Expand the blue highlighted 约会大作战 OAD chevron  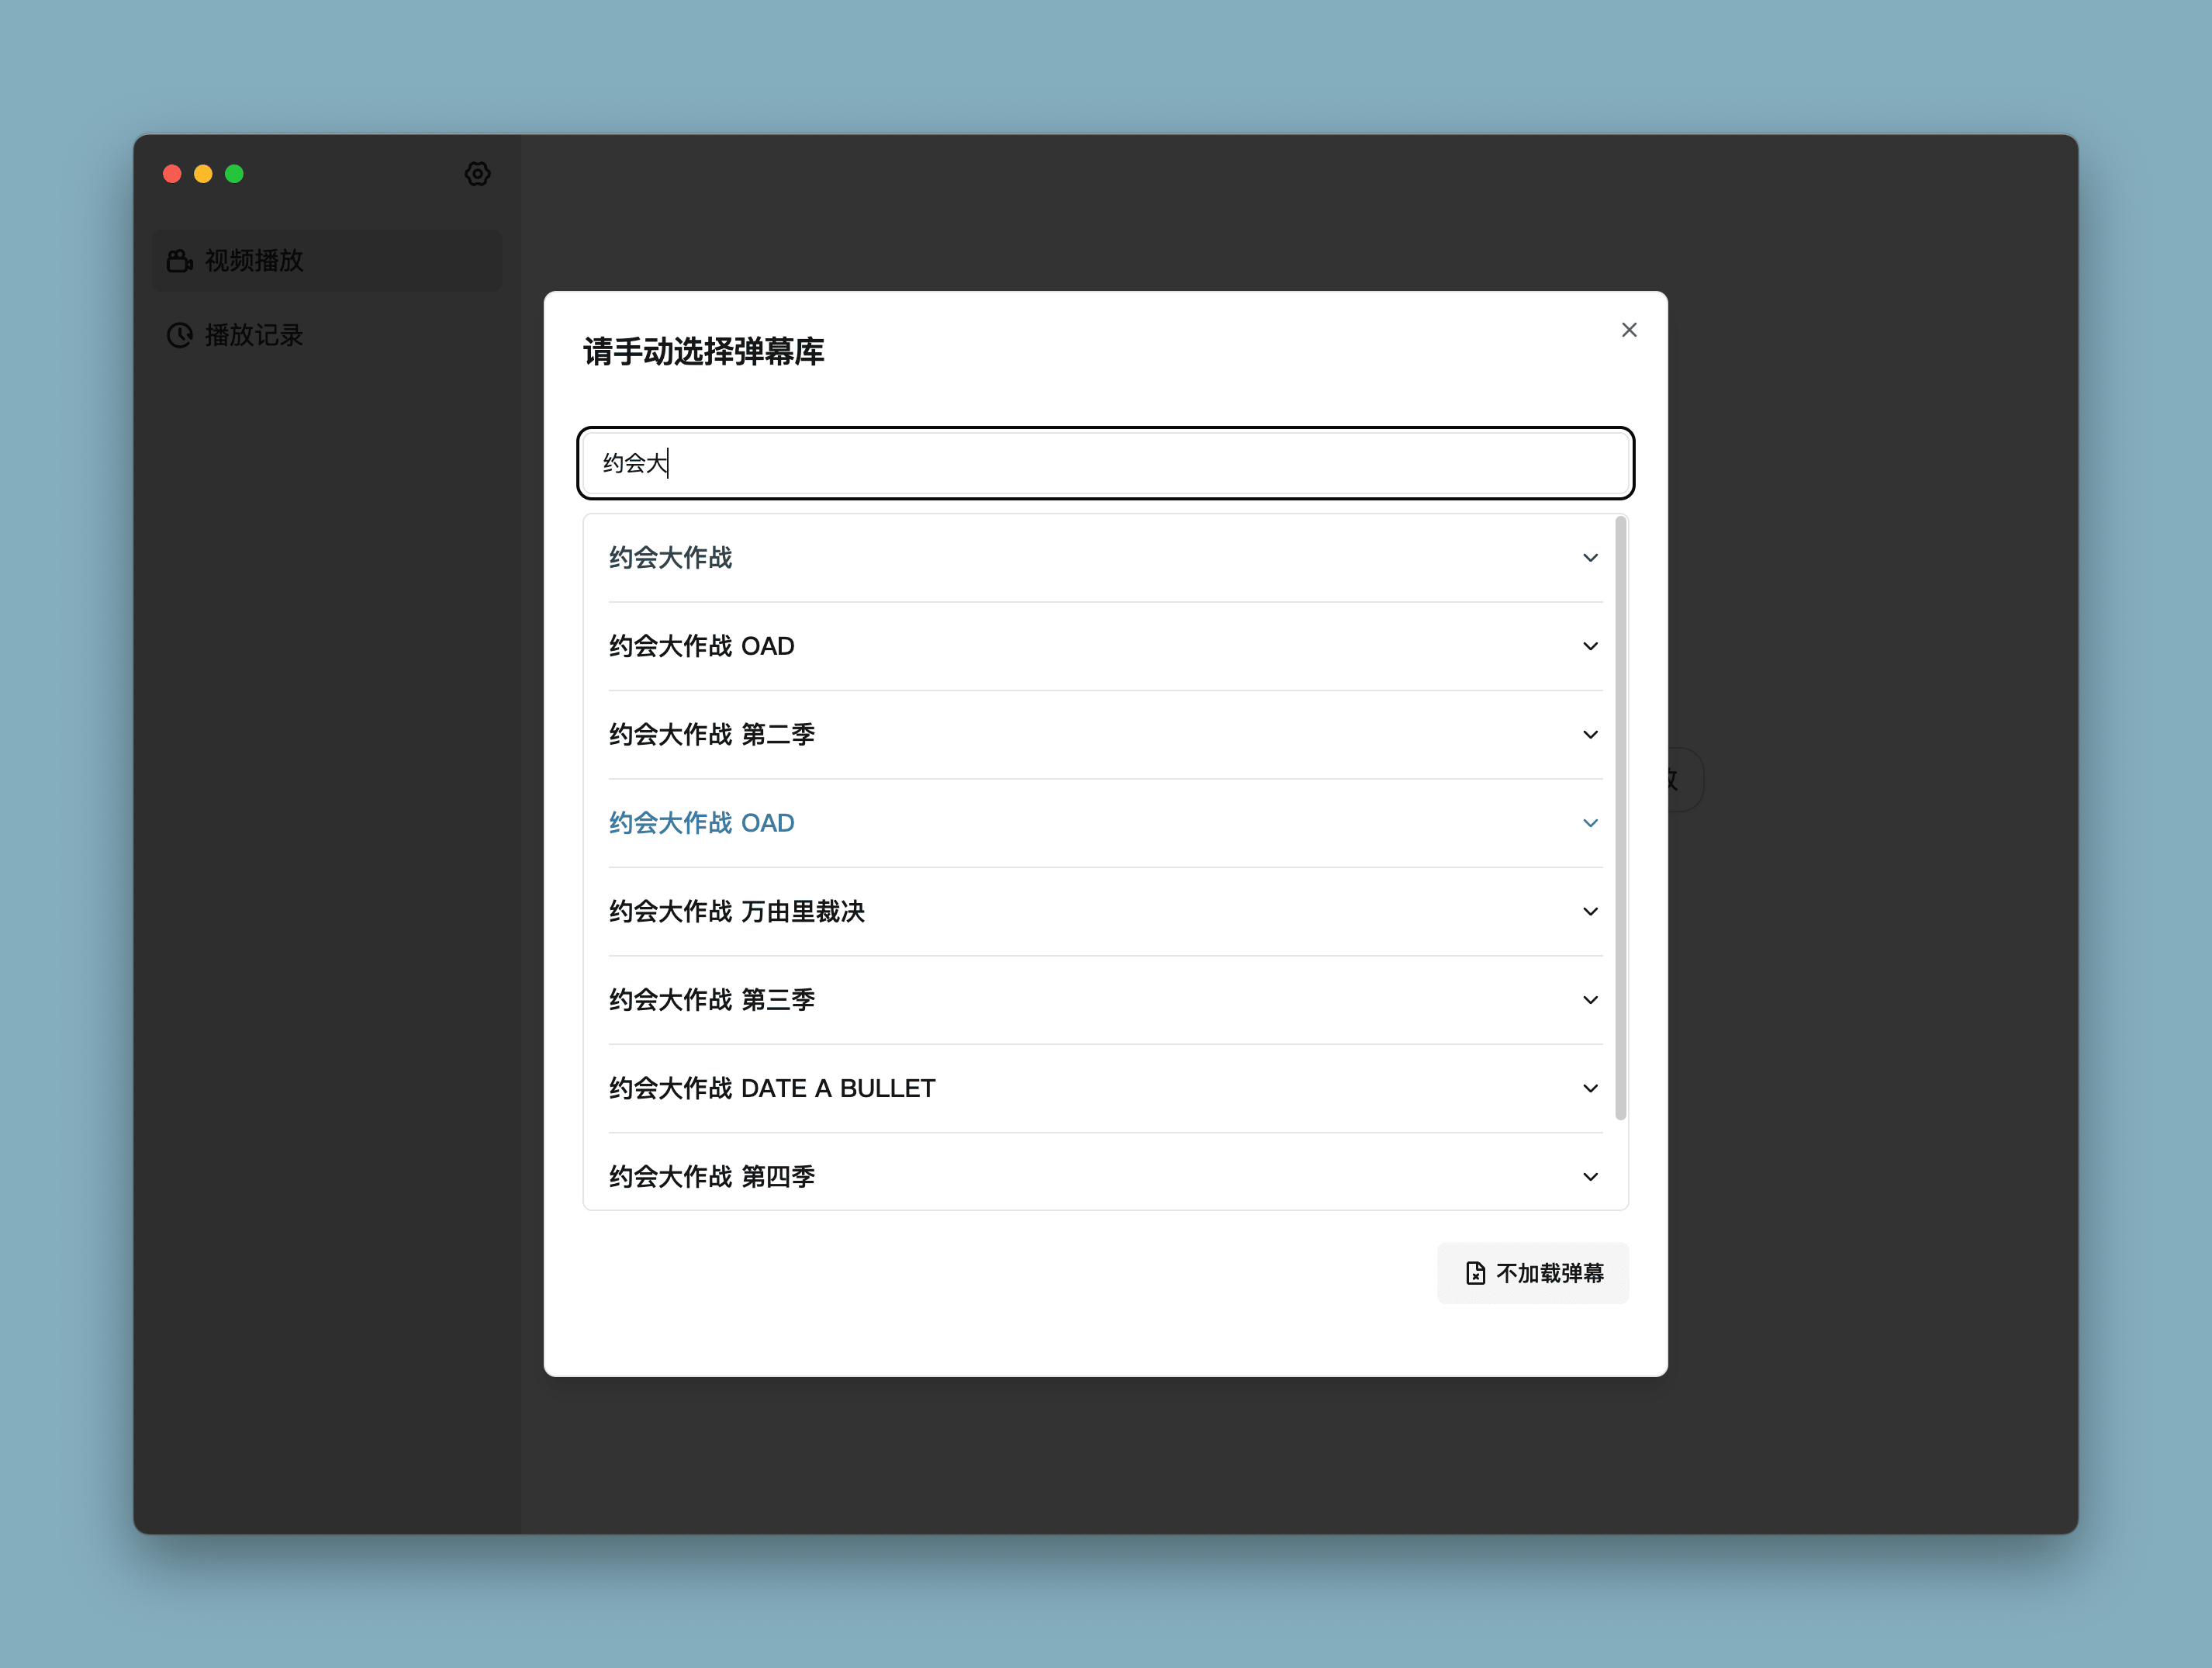click(x=1590, y=823)
